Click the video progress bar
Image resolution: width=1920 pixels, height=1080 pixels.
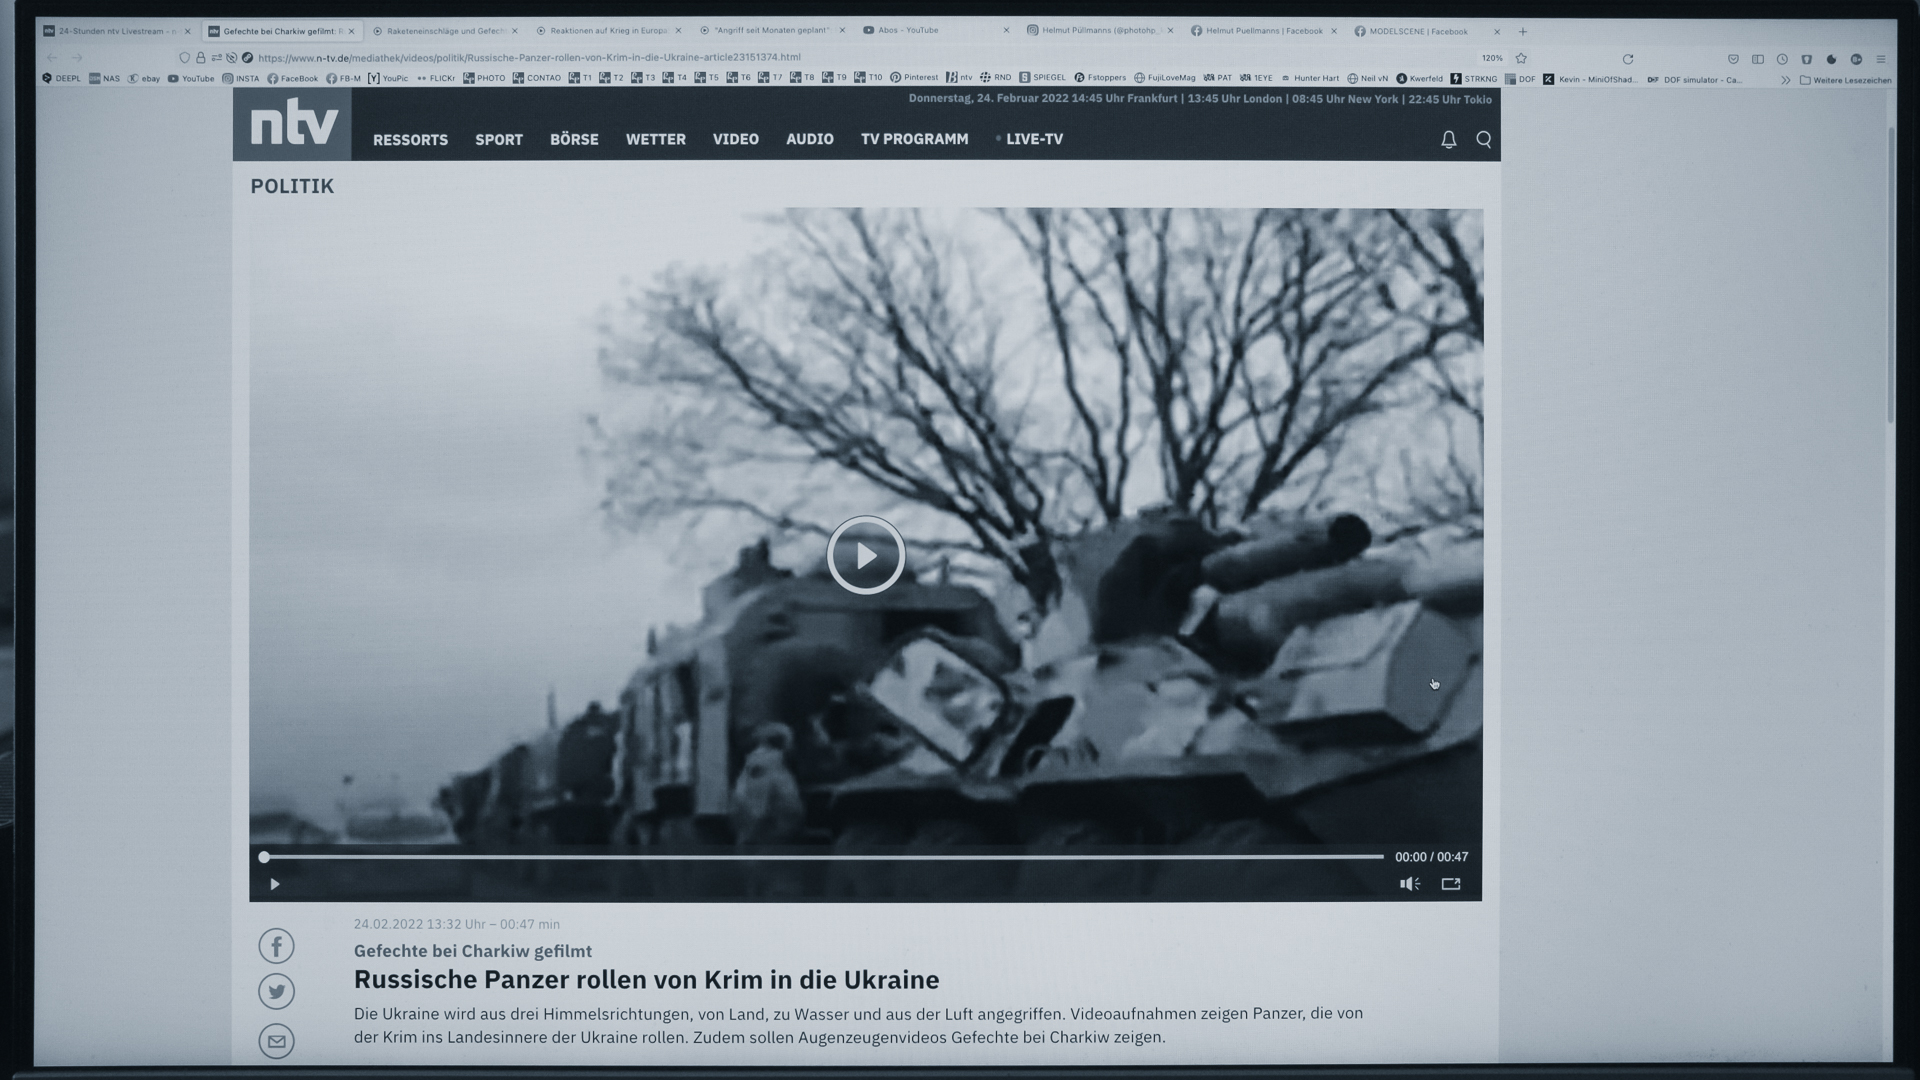tap(823, 857)
